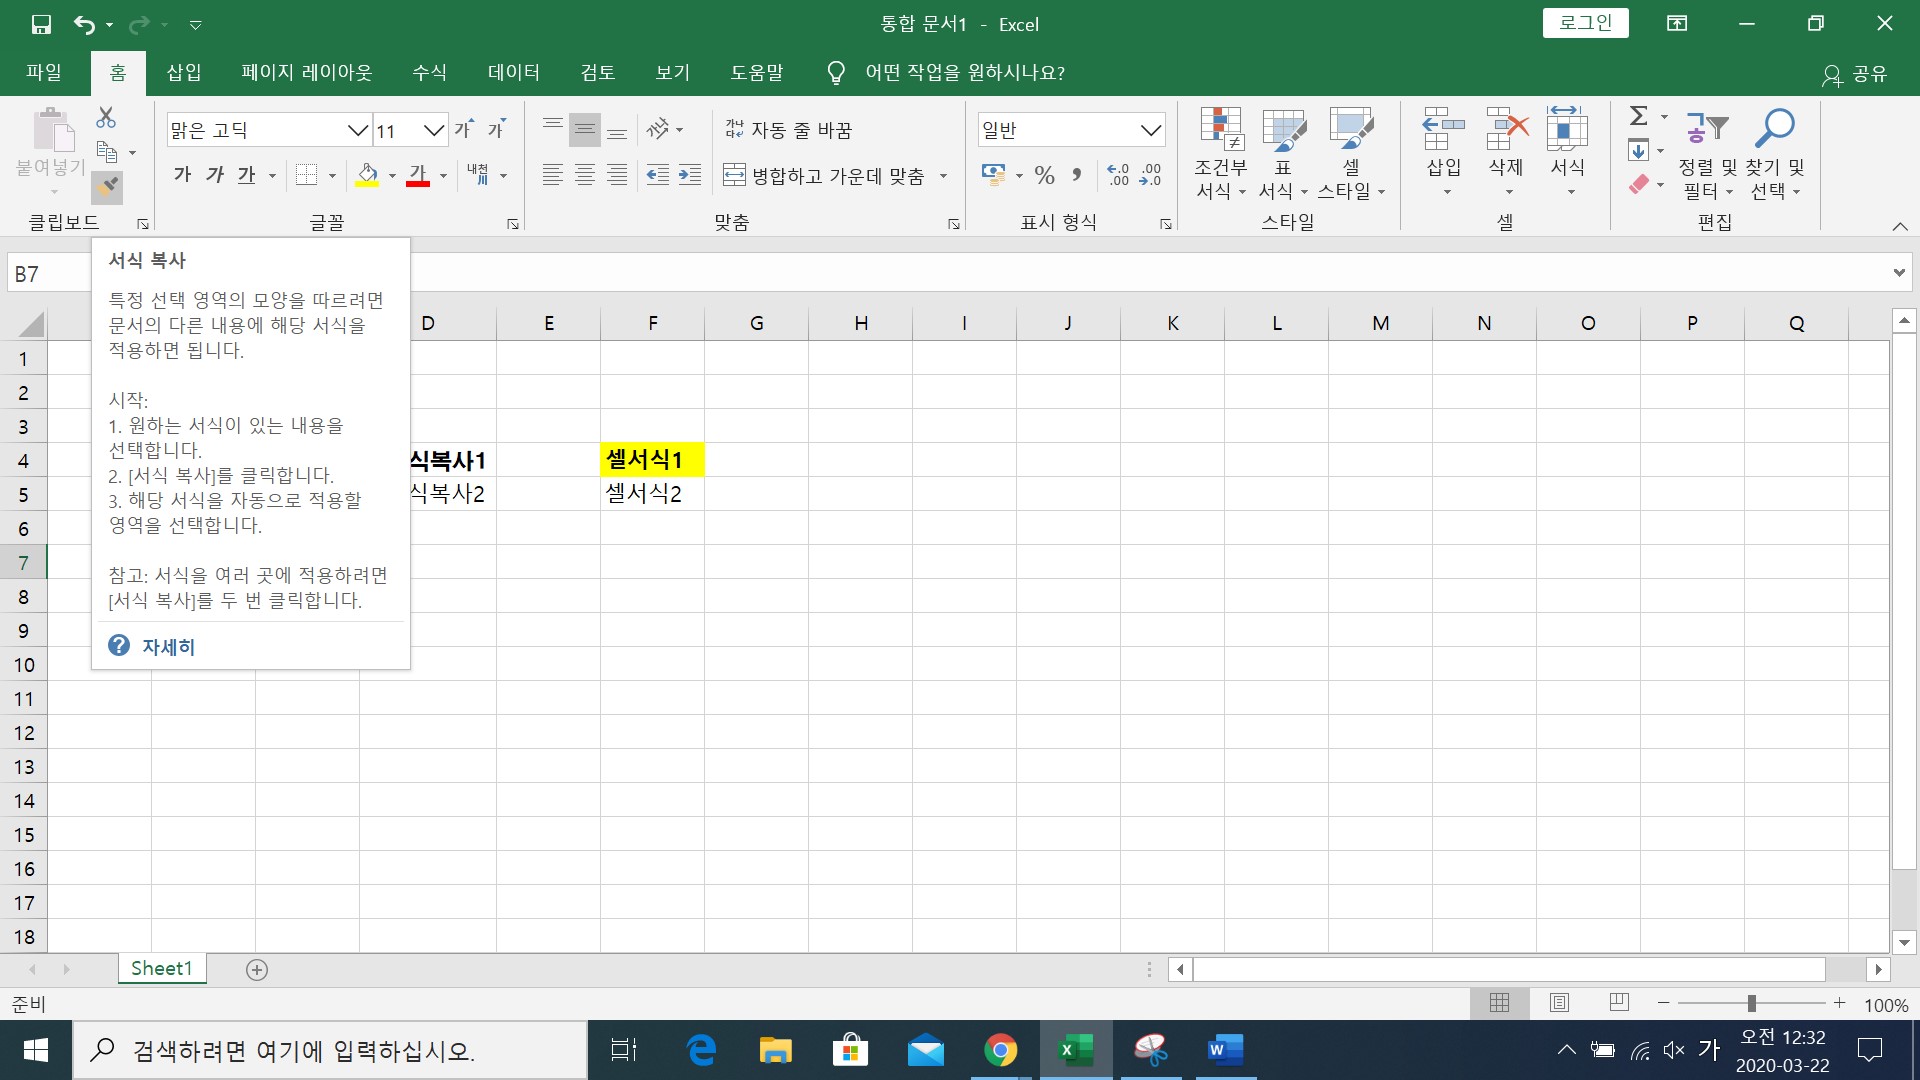Click the comma style icon
Screen dimensions: 1920x1080
pyautogui.click(x=1076, y=175)
